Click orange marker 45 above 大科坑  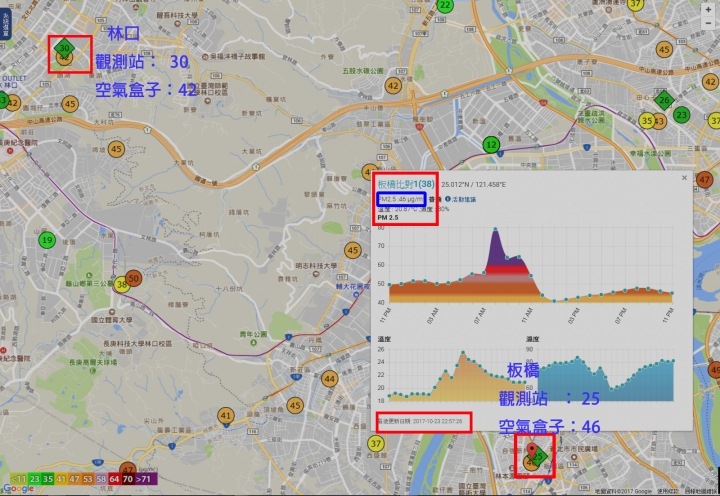(70, 104)
